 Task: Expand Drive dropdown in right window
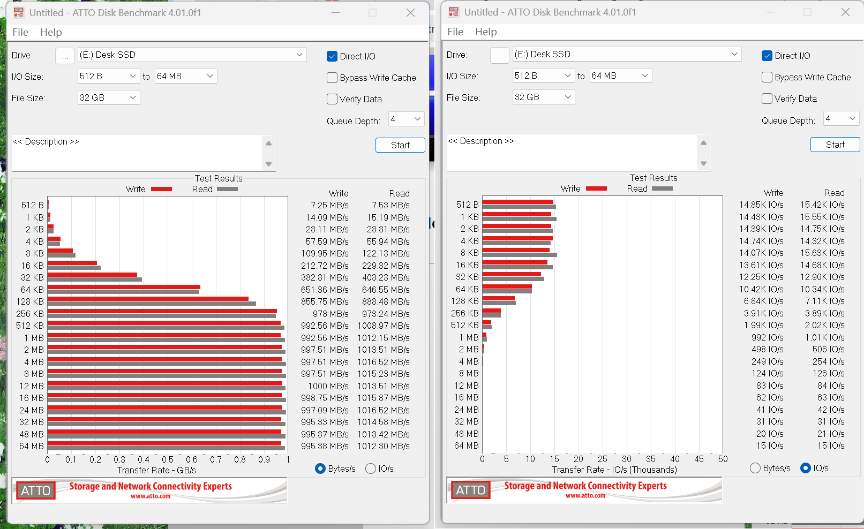pyautogui.click(x=627, y=54)
